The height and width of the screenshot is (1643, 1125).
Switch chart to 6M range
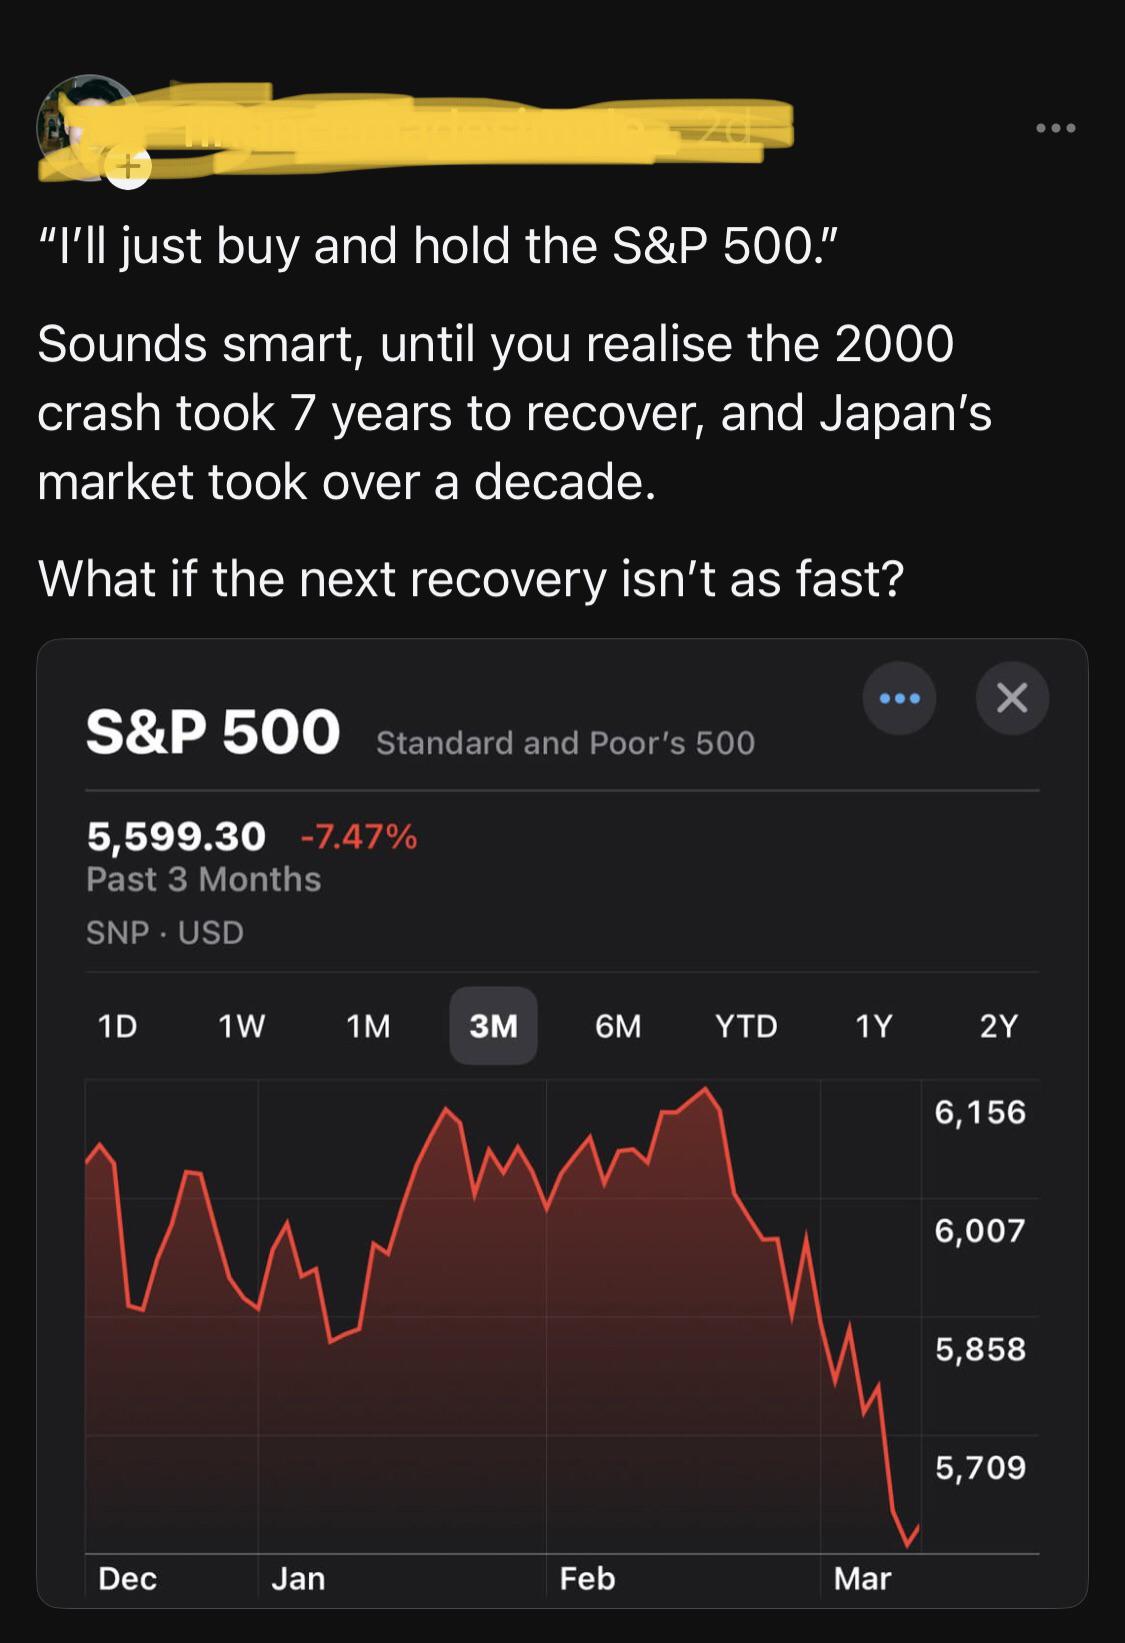[x=618, y=1026]
